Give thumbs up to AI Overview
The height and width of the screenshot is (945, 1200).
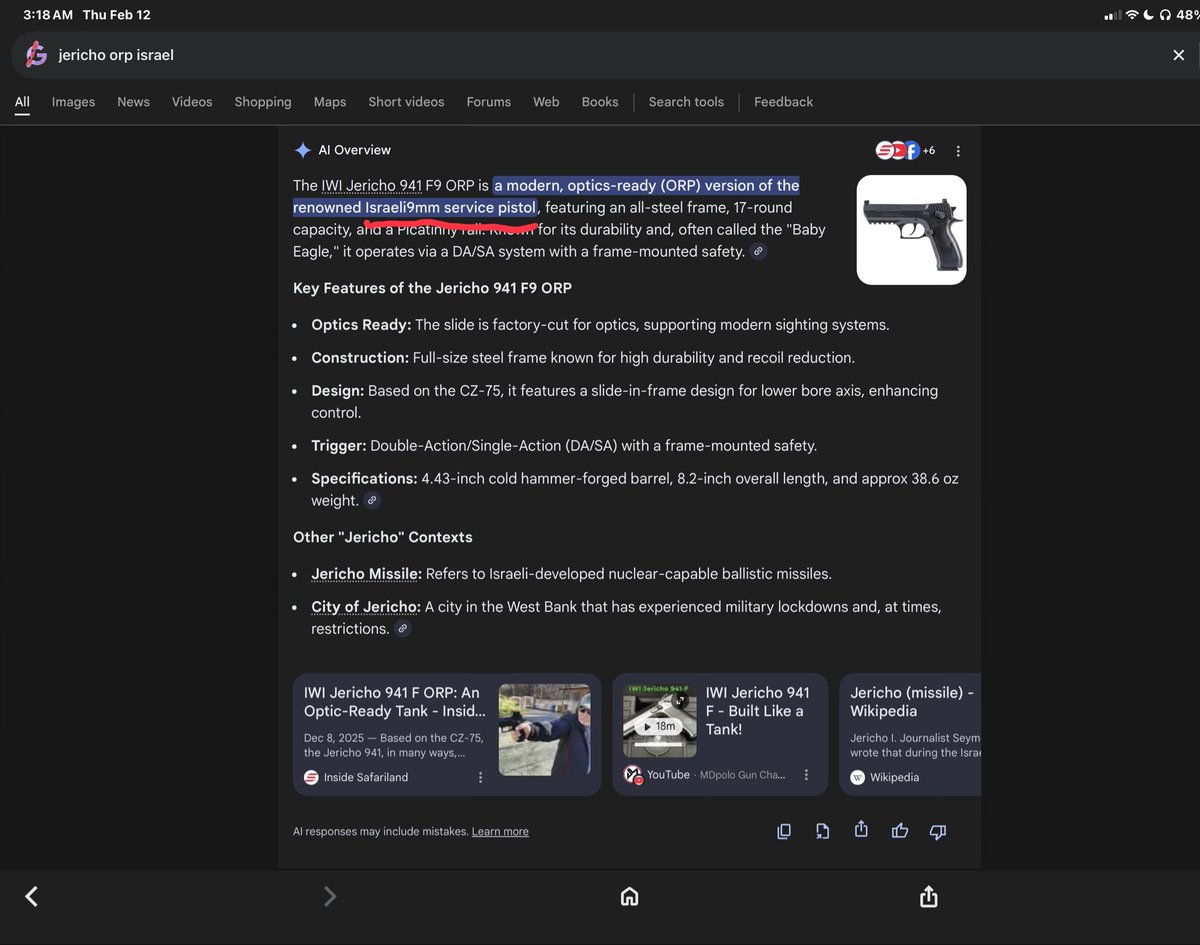coord(899,831)
